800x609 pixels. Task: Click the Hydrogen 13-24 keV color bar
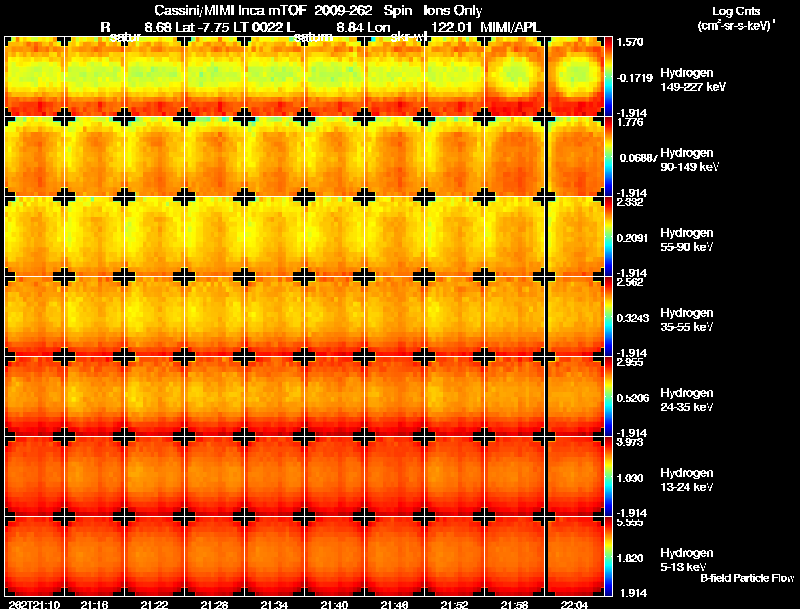(x=608, y=477)
